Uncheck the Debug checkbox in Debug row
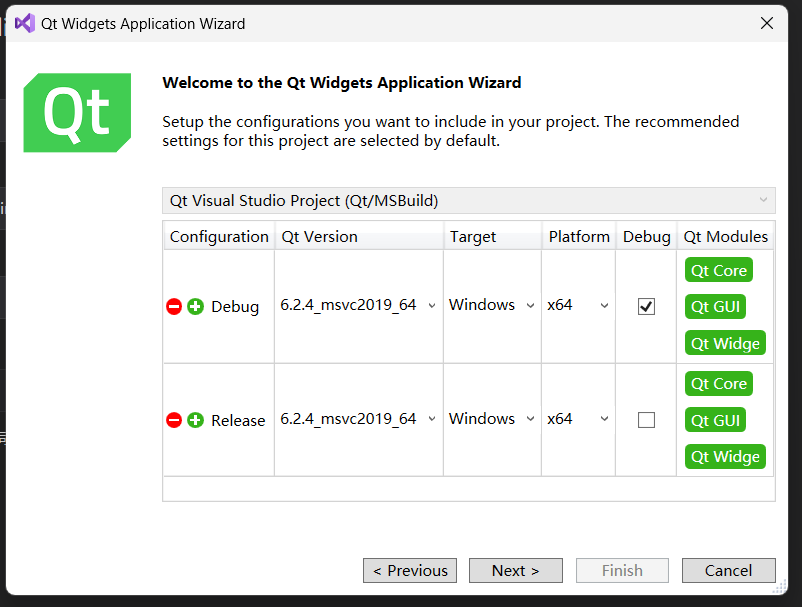Image resolution: width=802 pixels, height=607 pixels. 647,307
